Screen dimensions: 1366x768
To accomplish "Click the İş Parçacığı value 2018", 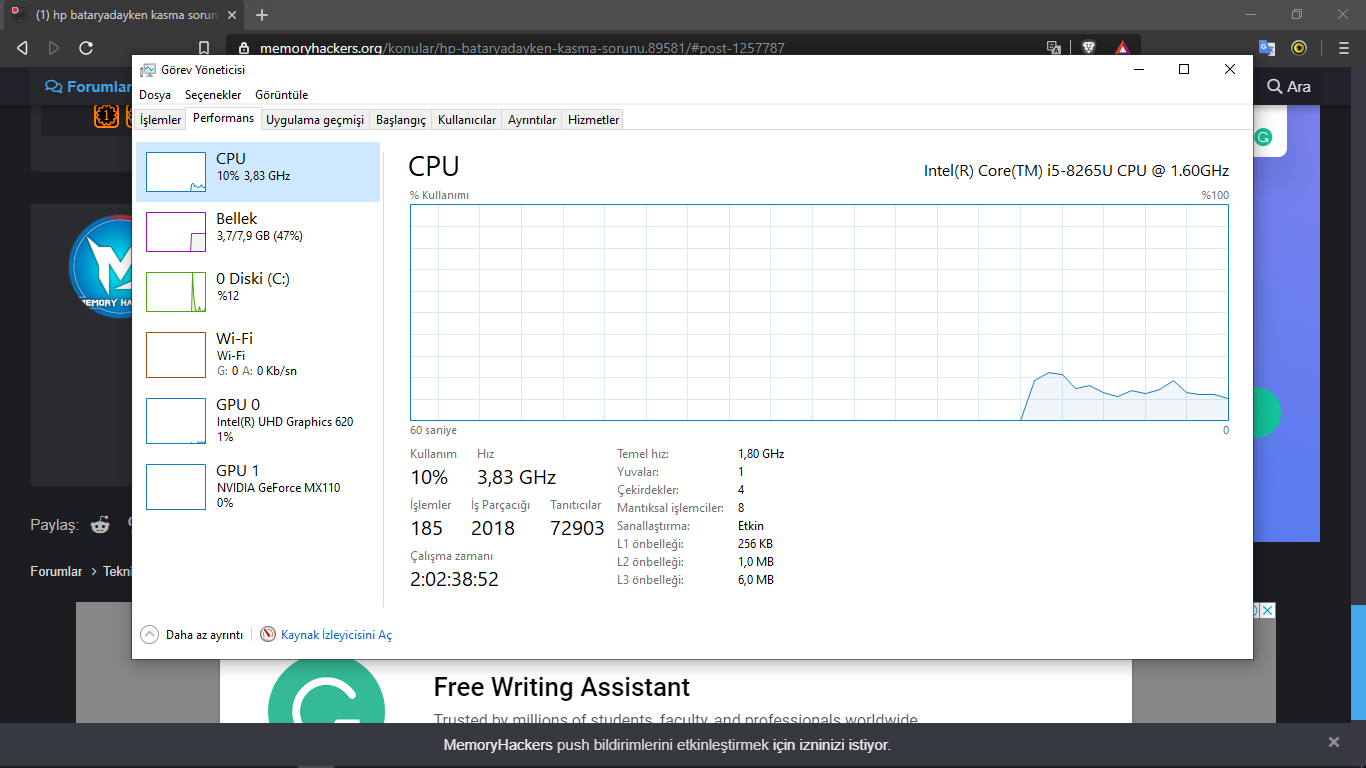I will (x=493, y=528).
